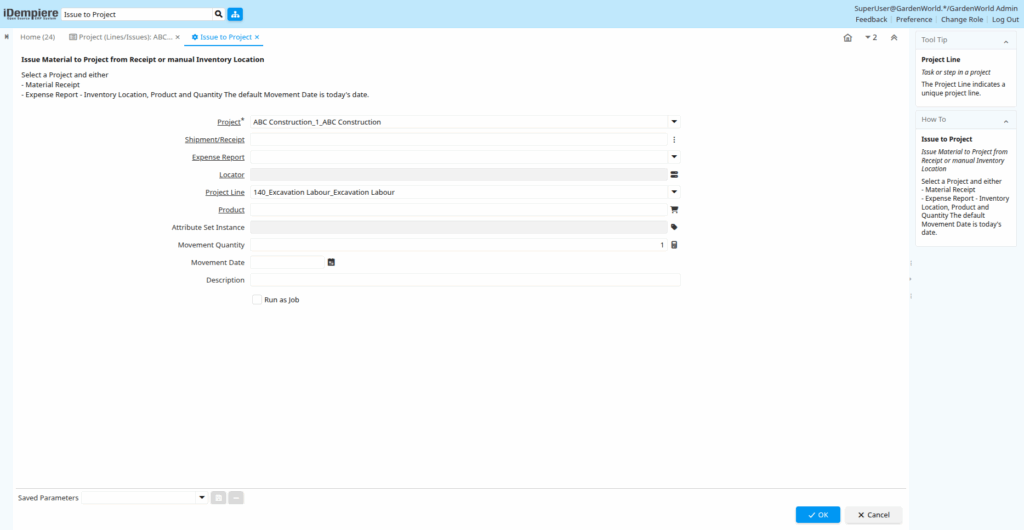The image size is (1024, 530).
Task: Enable the Run as Job checkbox
Action: pyautogui.click(x=257, y=300)
